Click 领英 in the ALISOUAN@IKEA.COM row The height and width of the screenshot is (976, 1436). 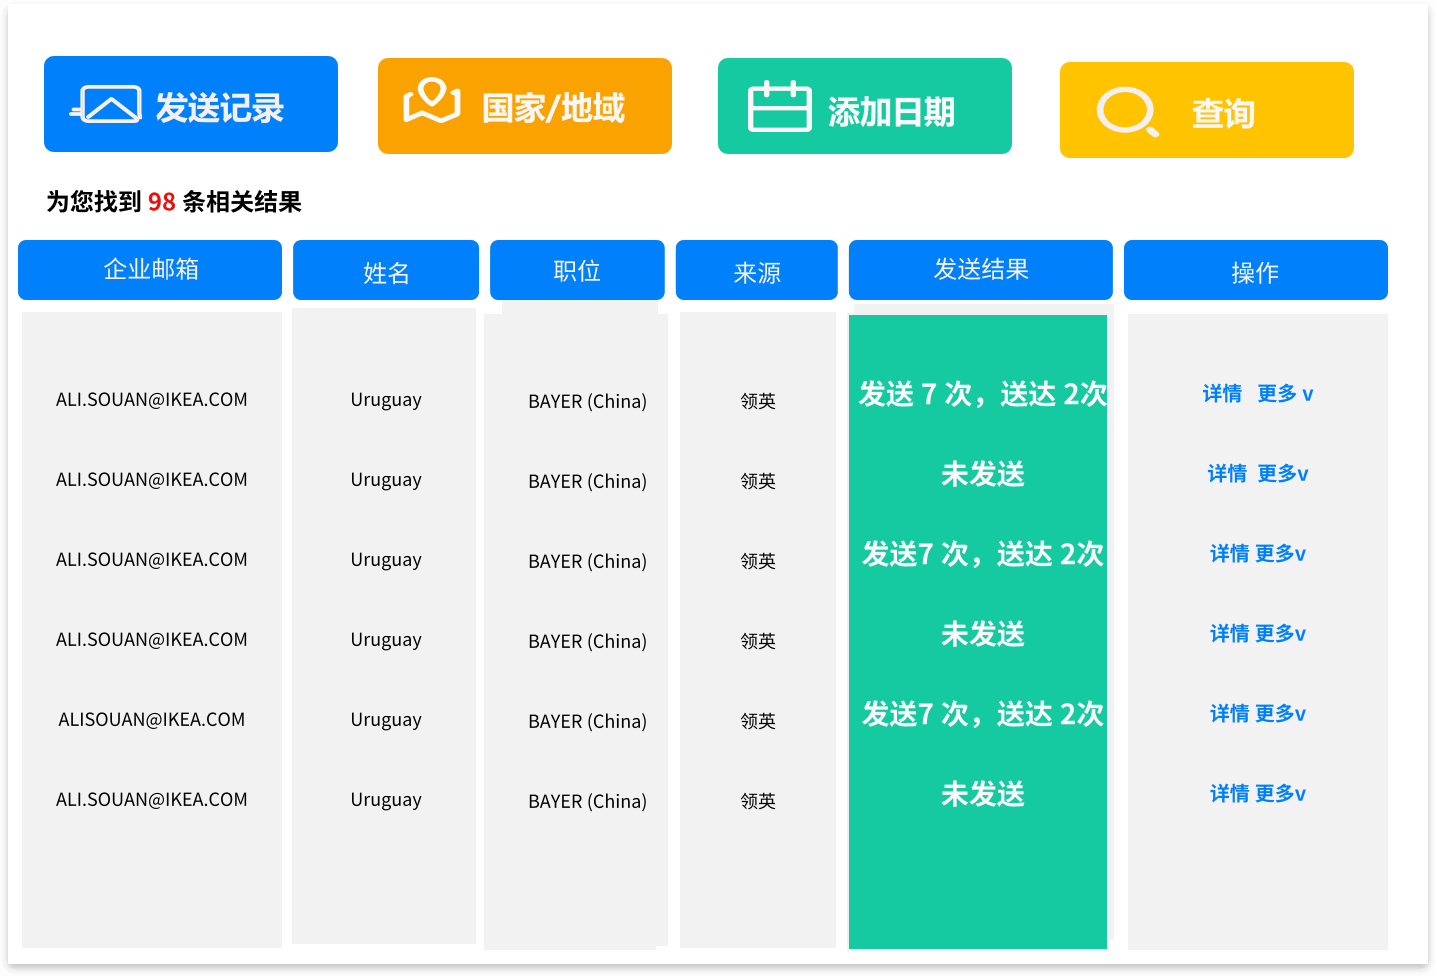(x=758, y=721)
